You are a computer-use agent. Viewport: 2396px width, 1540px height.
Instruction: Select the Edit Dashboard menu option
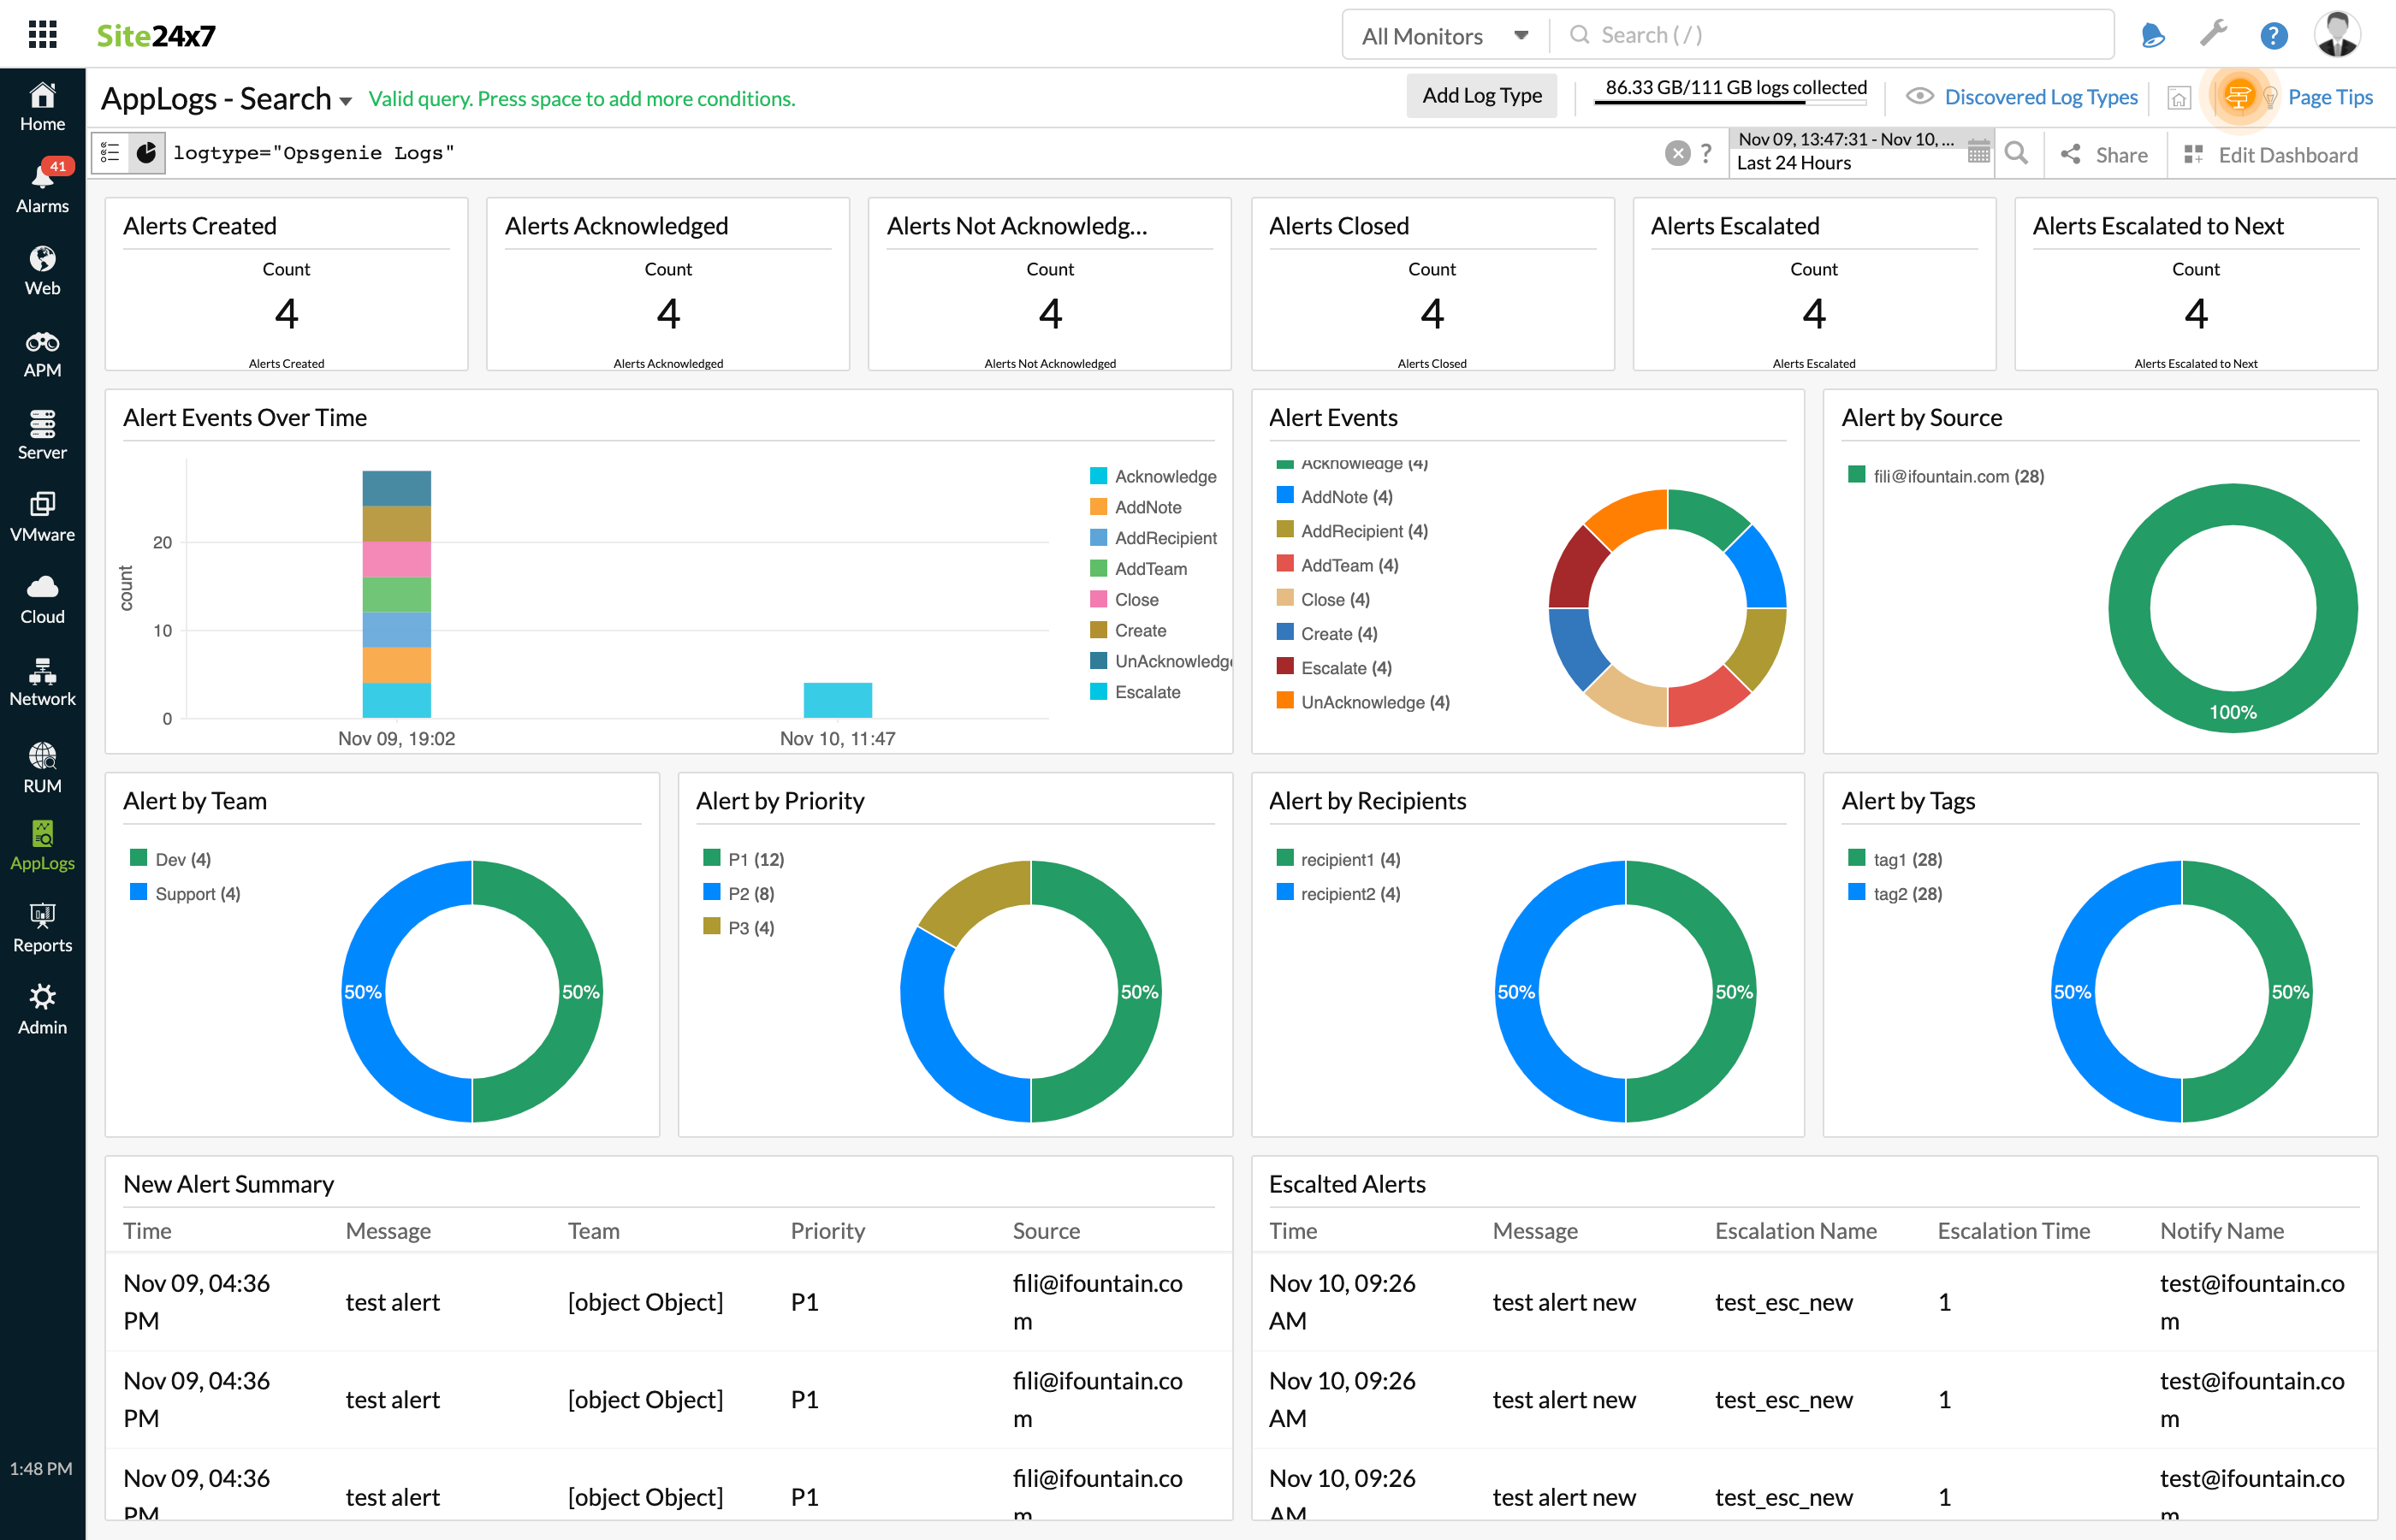click(x=2288, y=154)
